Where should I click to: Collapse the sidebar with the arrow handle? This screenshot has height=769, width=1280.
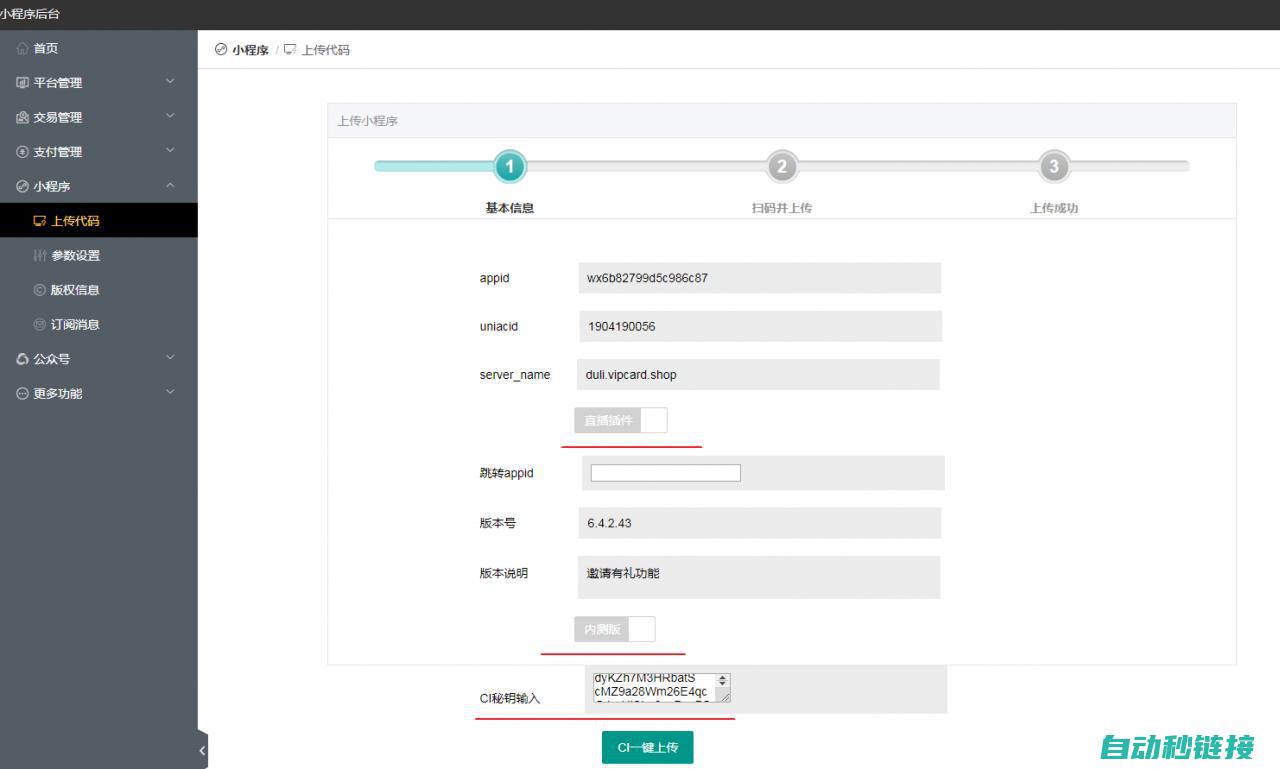click(x=202, y=750)
